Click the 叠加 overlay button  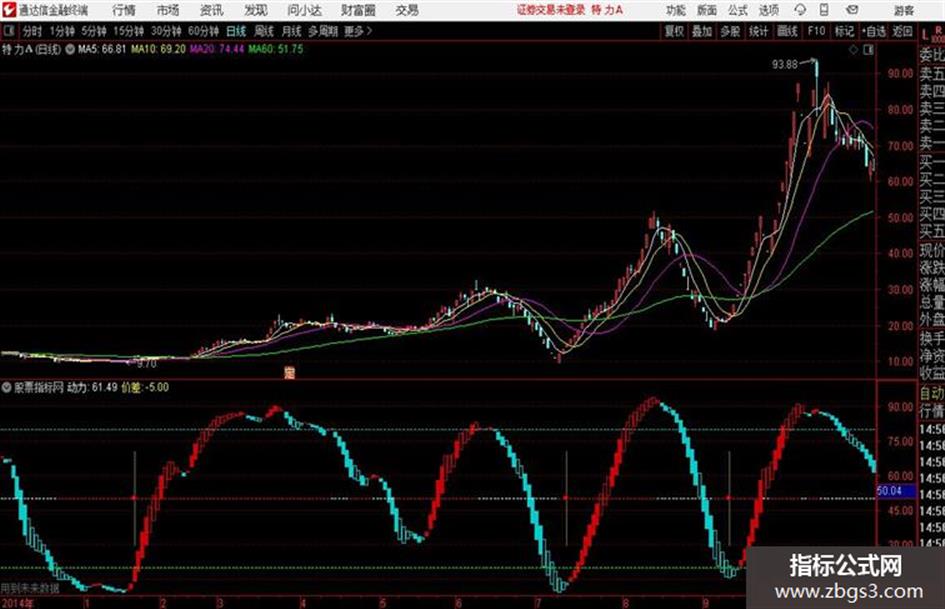[702, 31]
